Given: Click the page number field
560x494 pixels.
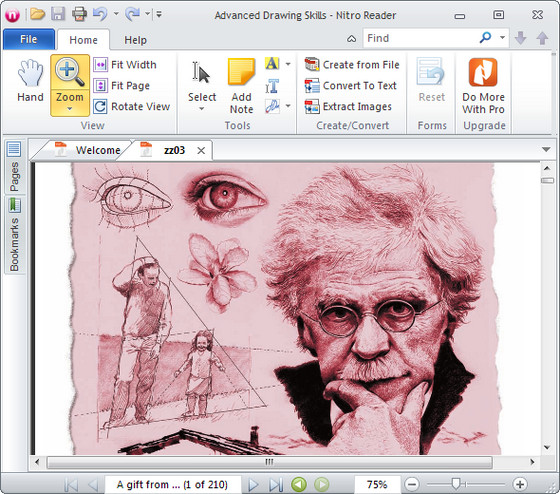Looking at the screenshot, I should coord(172,484).
